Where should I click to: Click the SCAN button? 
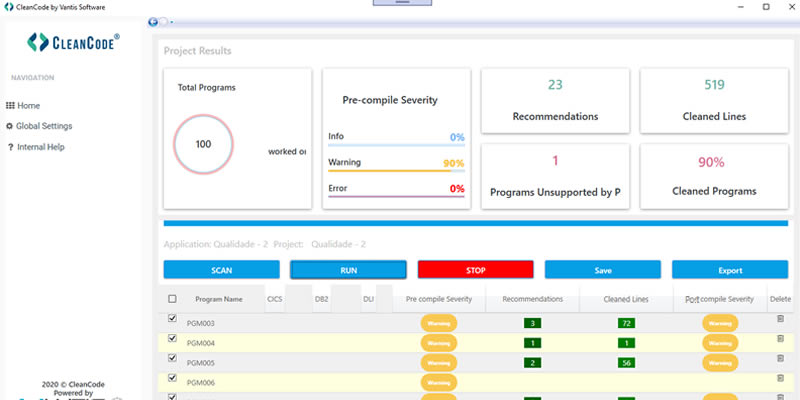[221, 270]
